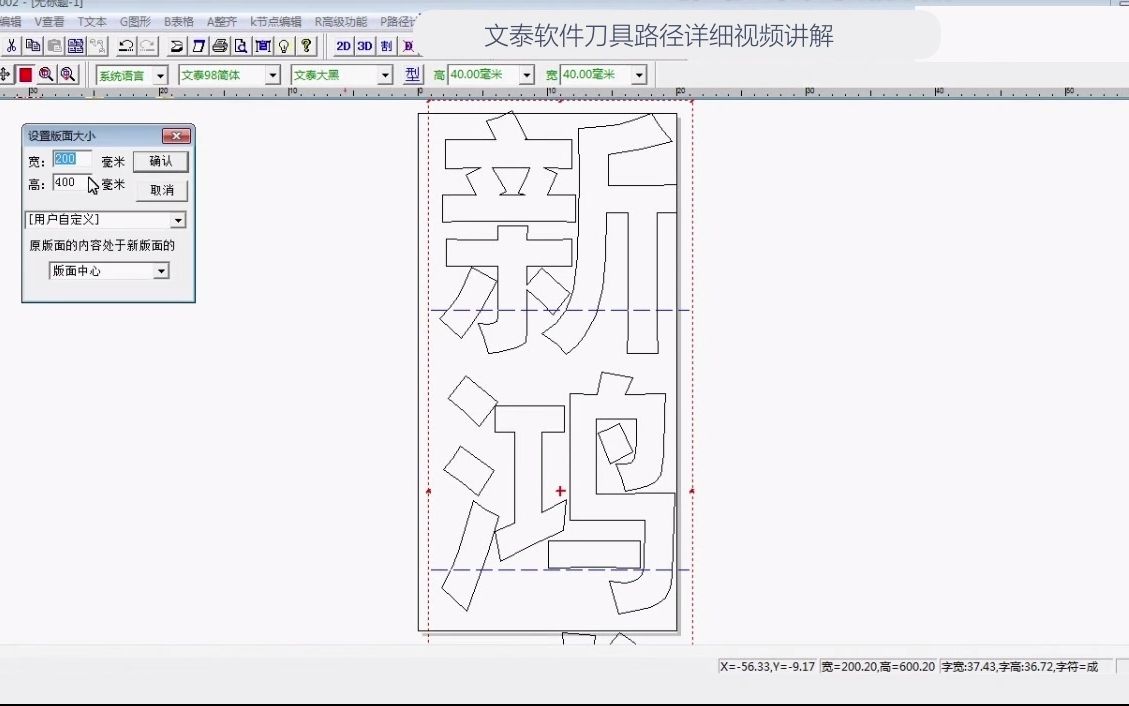This screenshot has height=706, width=1129.
Task: Open the T文本 menu
Action: tap(91, 20)
